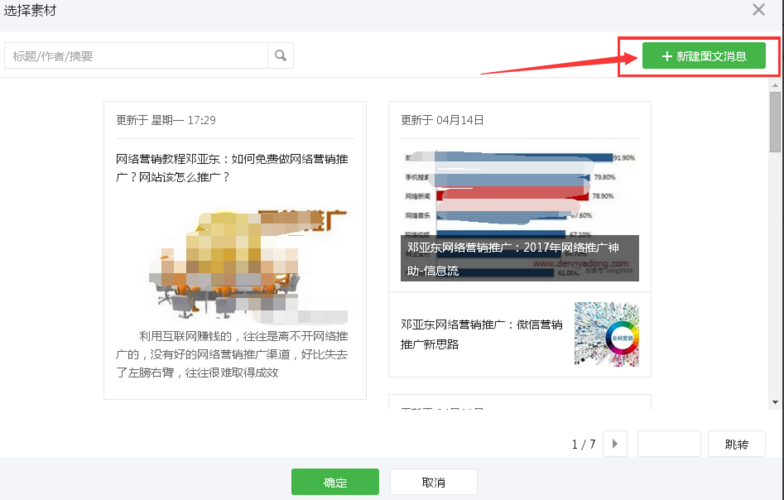Image resolution: width=784 pixels, height=500 pixels.
Task: Close the 选择素材 dialog
Action: tap(758, 10)
